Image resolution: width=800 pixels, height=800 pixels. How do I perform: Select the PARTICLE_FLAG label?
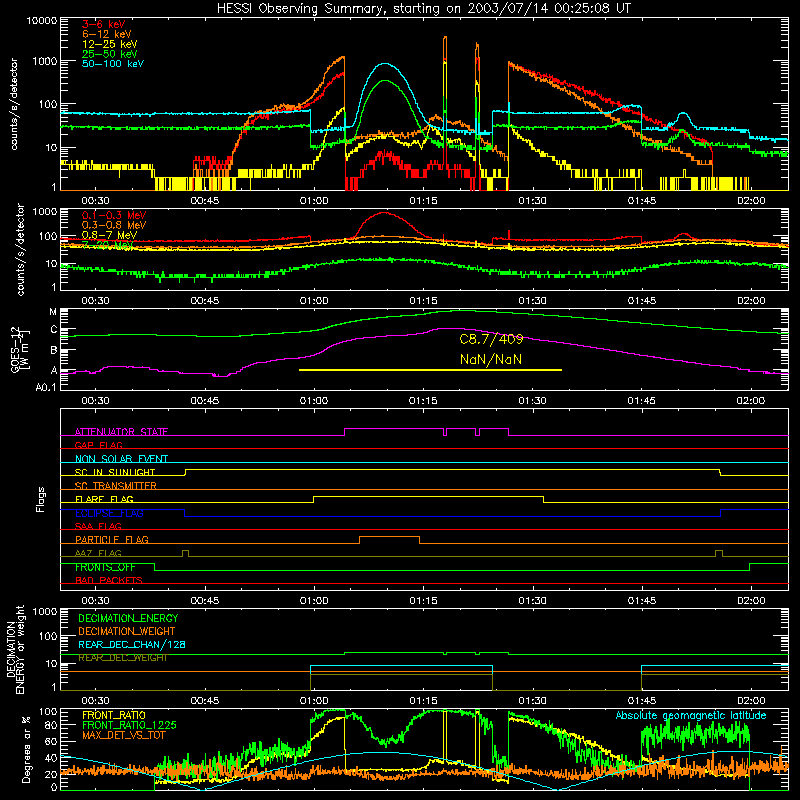click(112, 539)
